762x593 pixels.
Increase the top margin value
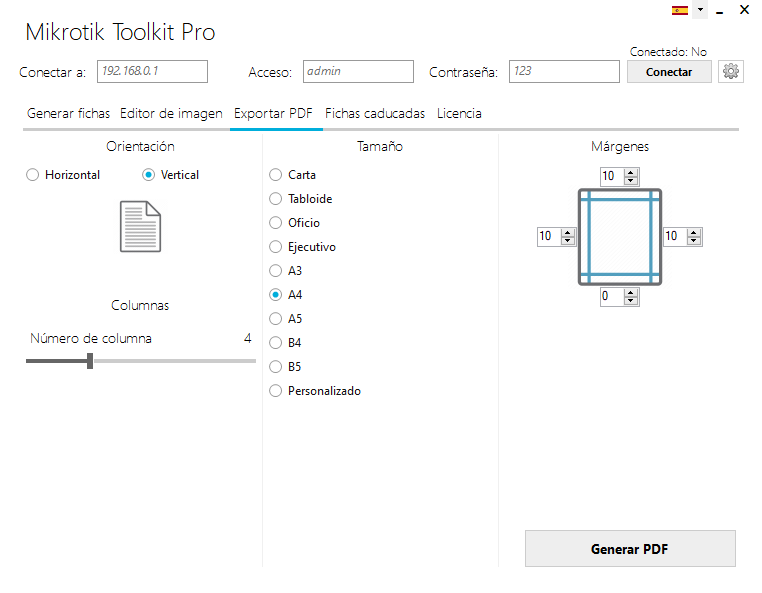[631, 172]
